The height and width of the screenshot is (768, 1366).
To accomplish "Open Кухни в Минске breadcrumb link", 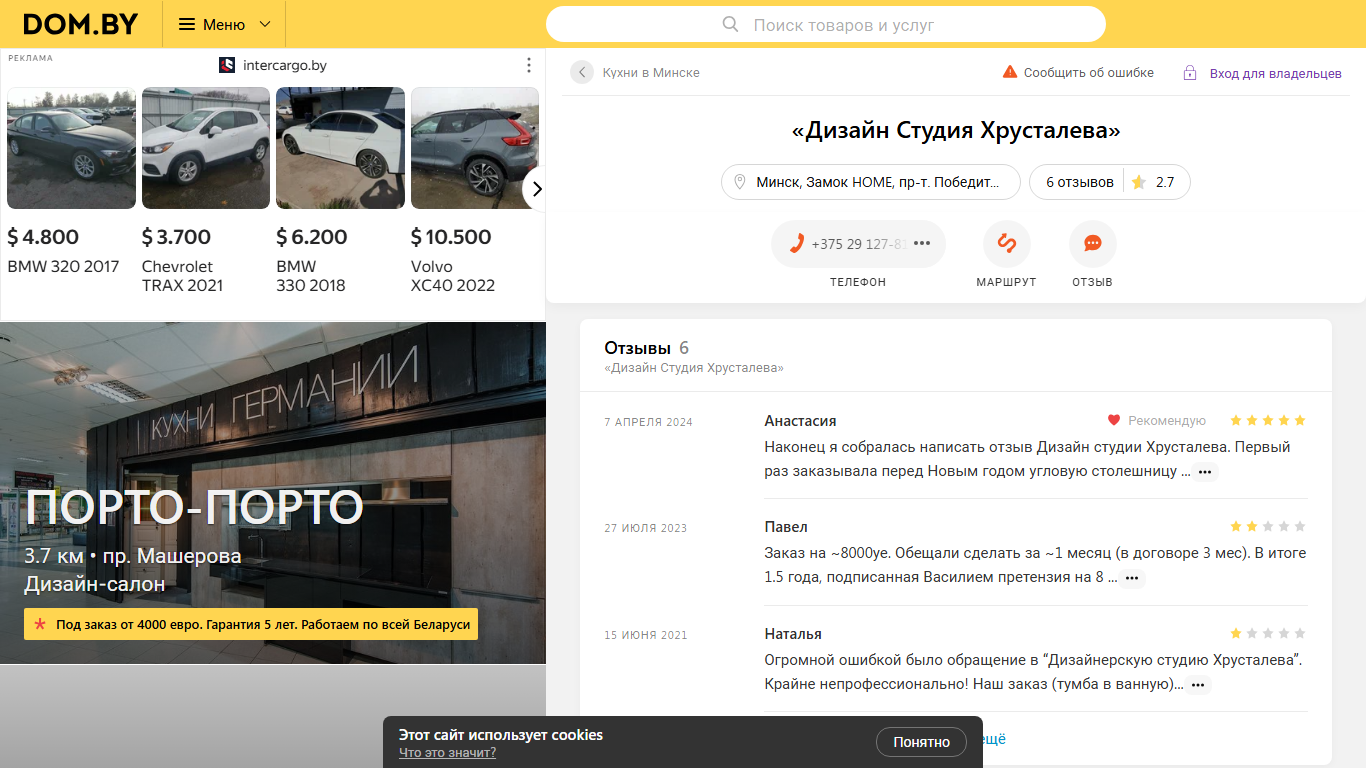I will (x=651, y=73).
